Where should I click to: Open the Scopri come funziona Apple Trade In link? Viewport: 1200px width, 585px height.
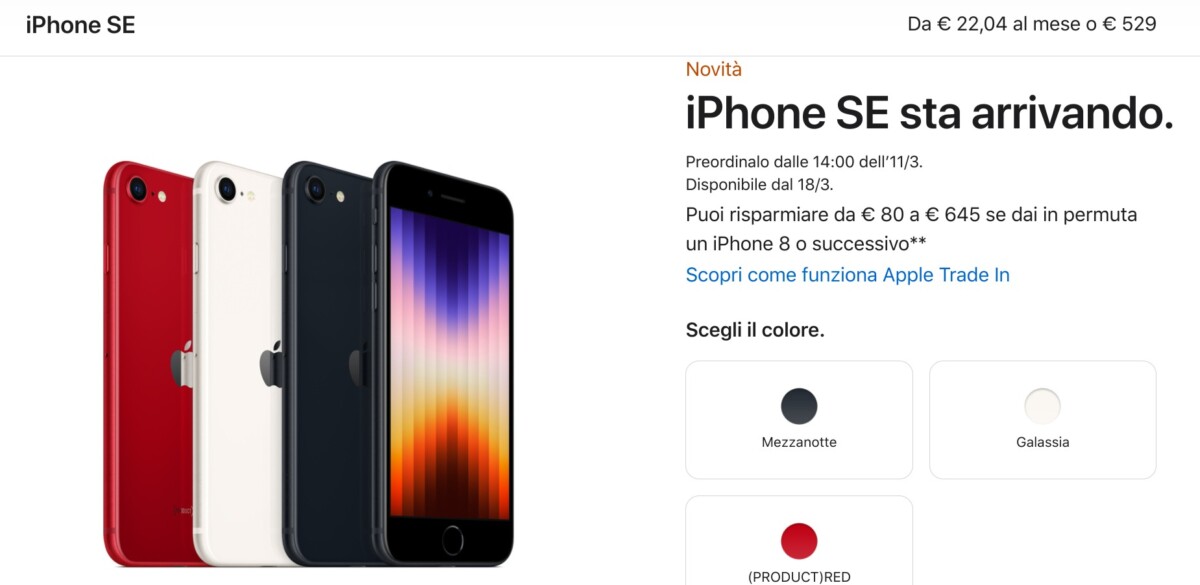848,275
